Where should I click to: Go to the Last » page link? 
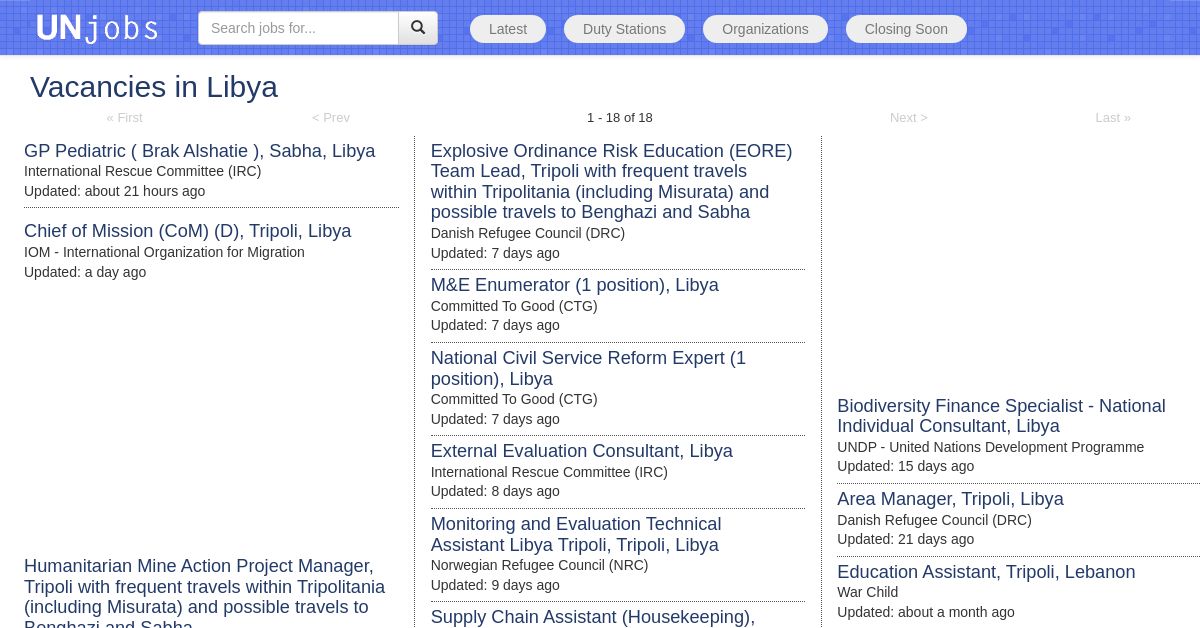(x=1113, y=118)
